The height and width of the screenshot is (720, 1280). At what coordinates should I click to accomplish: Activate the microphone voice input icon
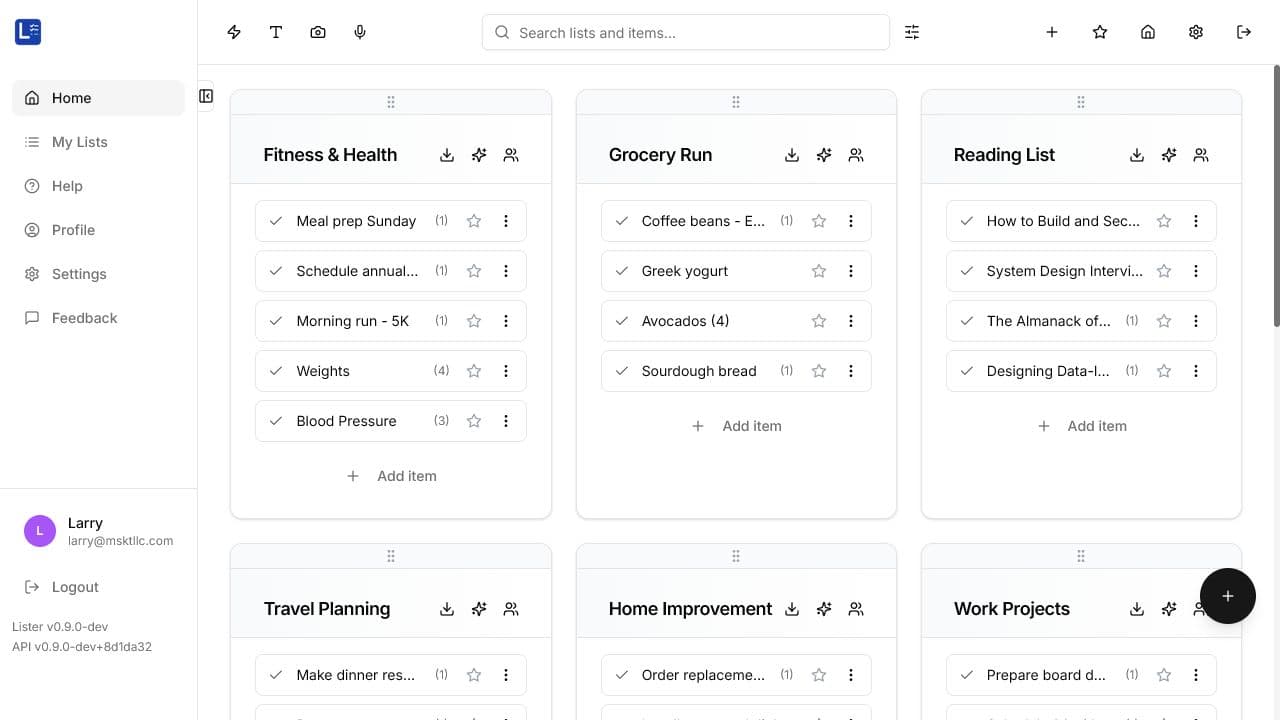(x=360, y=32)
